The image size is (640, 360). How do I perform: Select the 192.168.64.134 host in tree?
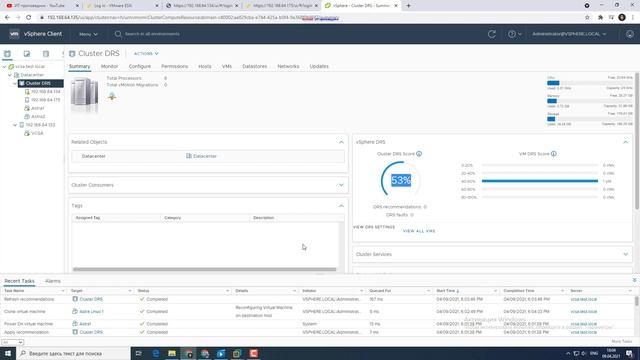[x=45, y=92]
